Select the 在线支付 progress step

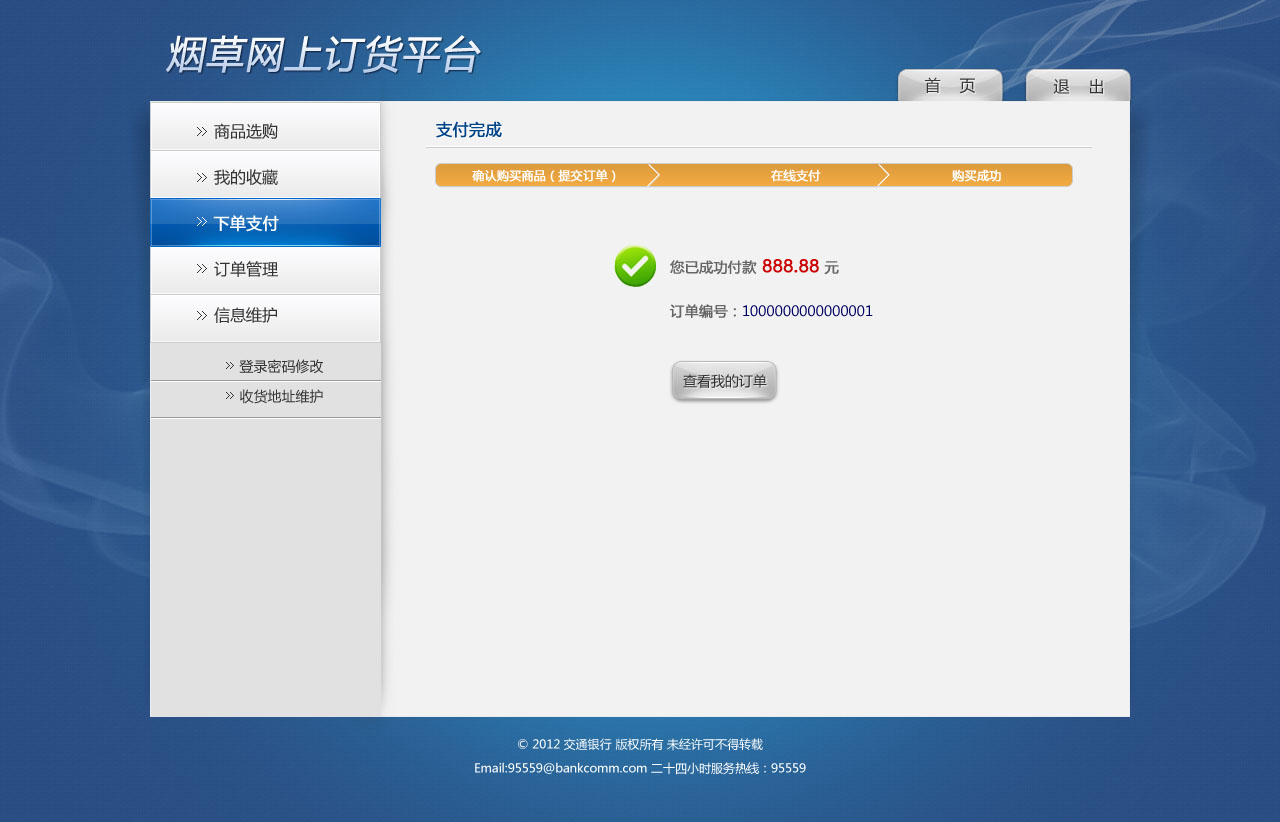coord(772,176)
